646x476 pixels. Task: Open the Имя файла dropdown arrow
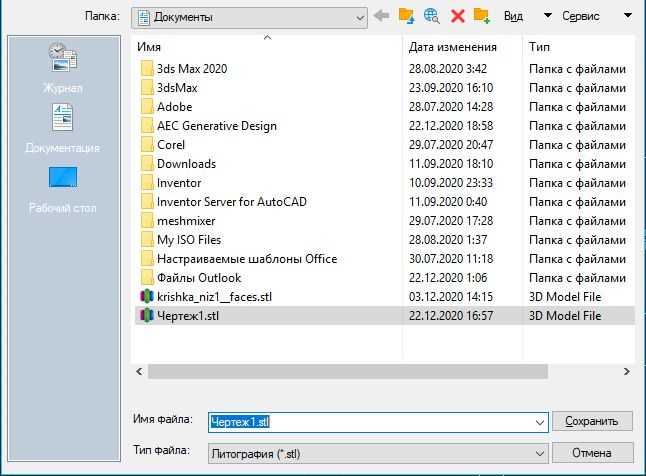(540, 422)
